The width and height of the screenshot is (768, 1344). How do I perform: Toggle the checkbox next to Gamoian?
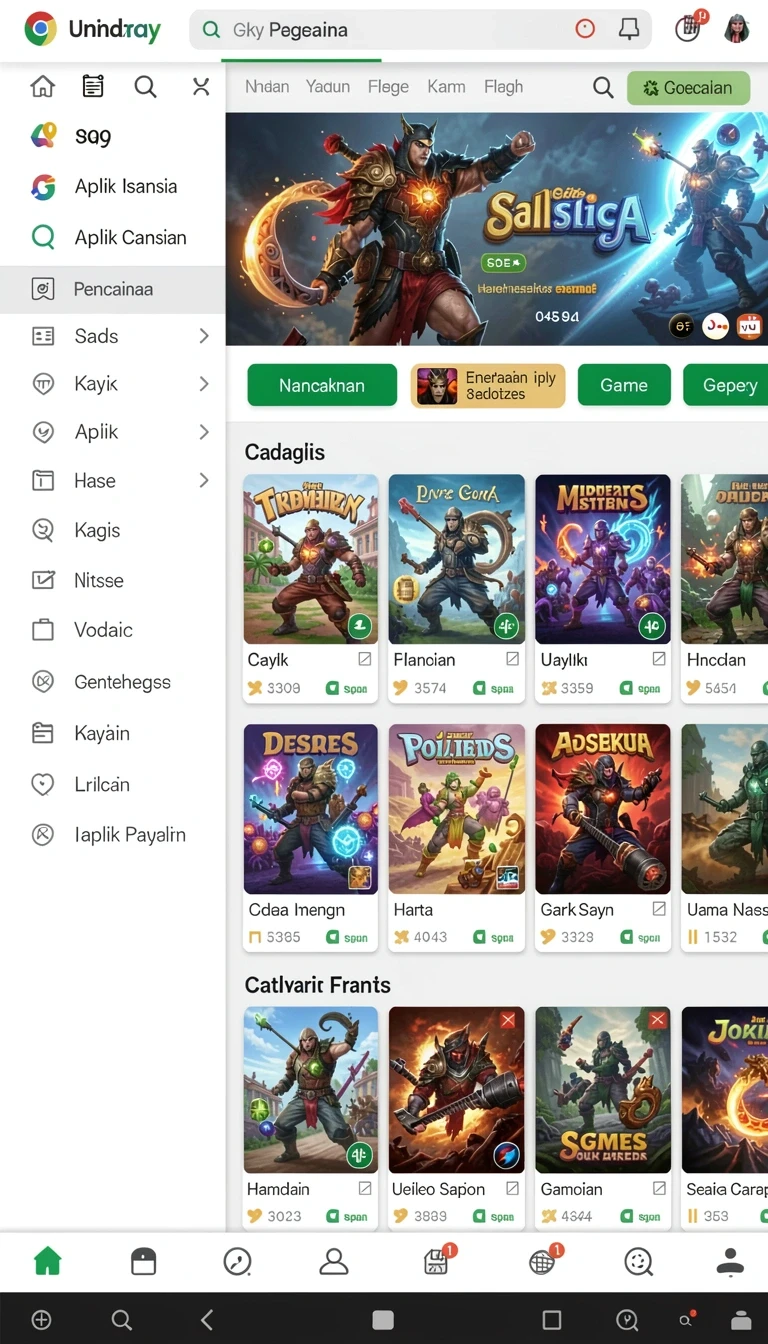click(x=659, y=1189)
